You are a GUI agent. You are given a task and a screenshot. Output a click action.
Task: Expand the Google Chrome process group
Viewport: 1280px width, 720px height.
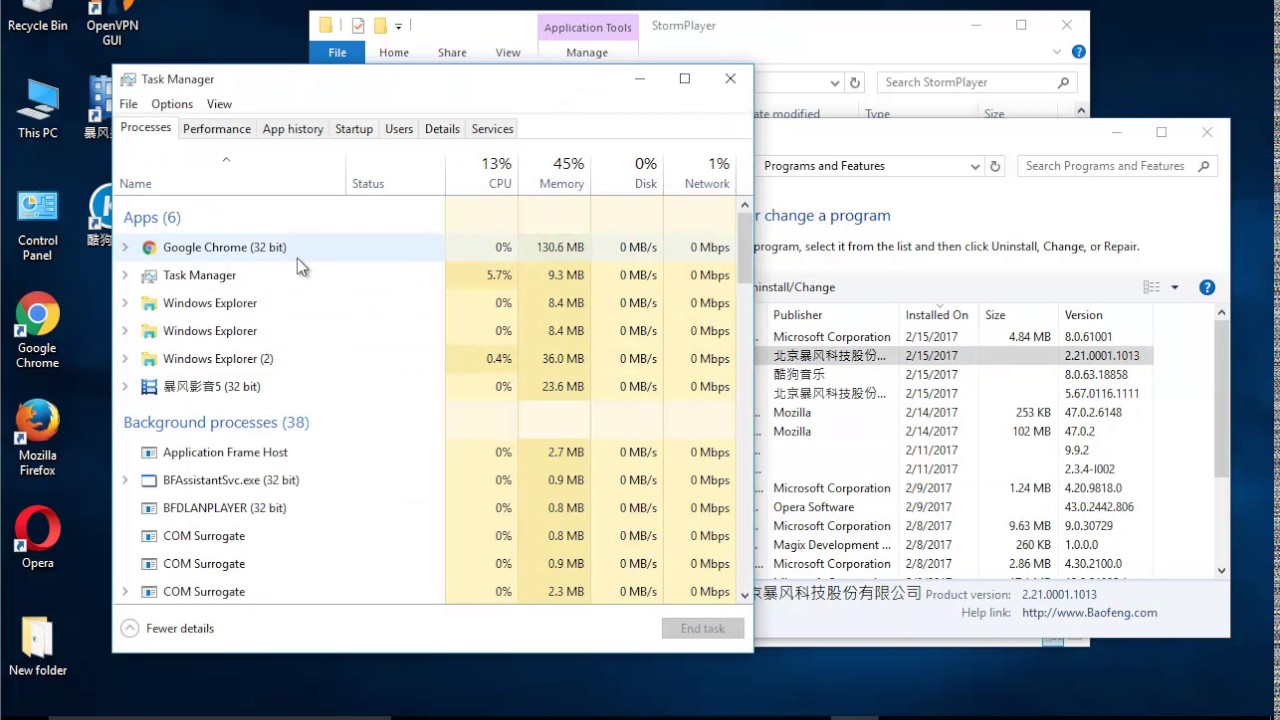tap(125, 247)
